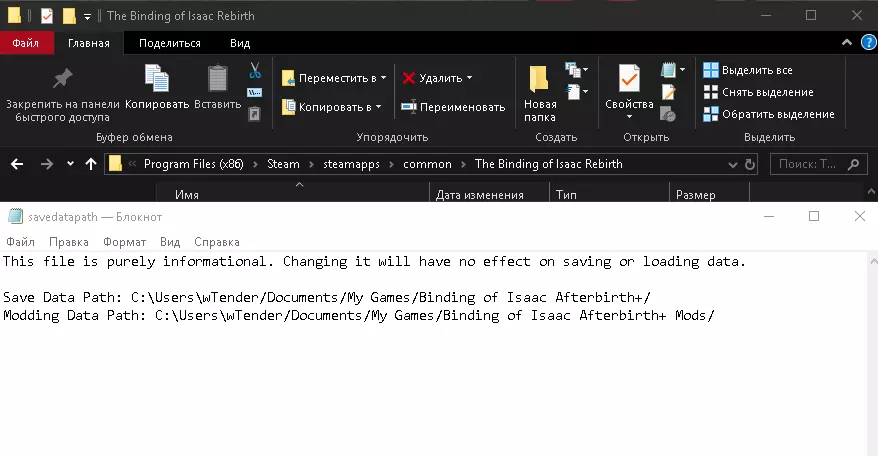Click the Копировать copy icon
The width and height of the screenshot is (878, 456).
[157, 78]
